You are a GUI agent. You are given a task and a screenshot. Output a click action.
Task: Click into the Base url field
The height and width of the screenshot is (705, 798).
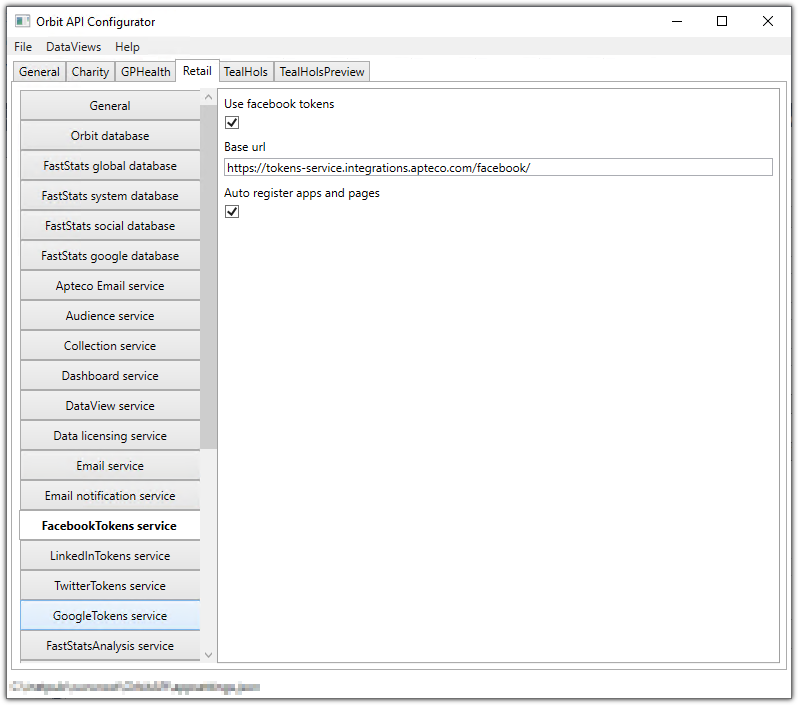click(x=498, y=167)
